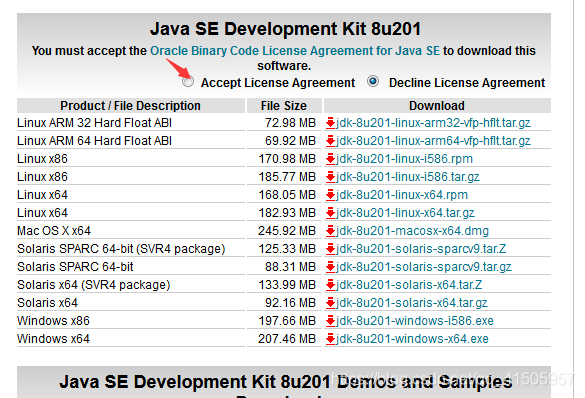Click the download arrow icon for jdk-8u201-solaris-x64.tar.gz
585x398 pixels.
tap(330, 303)
